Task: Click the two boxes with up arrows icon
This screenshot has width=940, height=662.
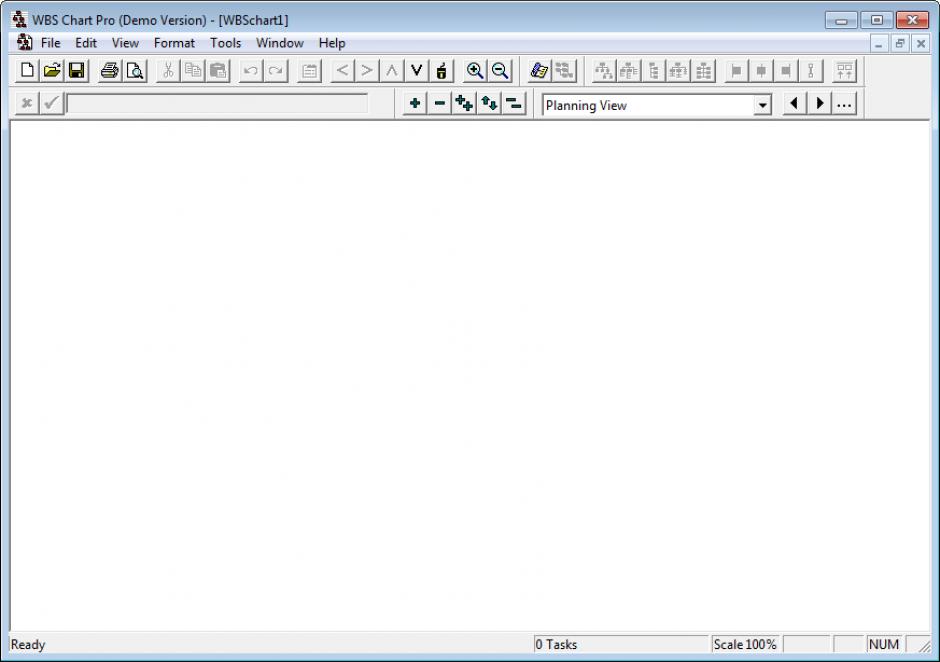Action: tap(845, 71)
